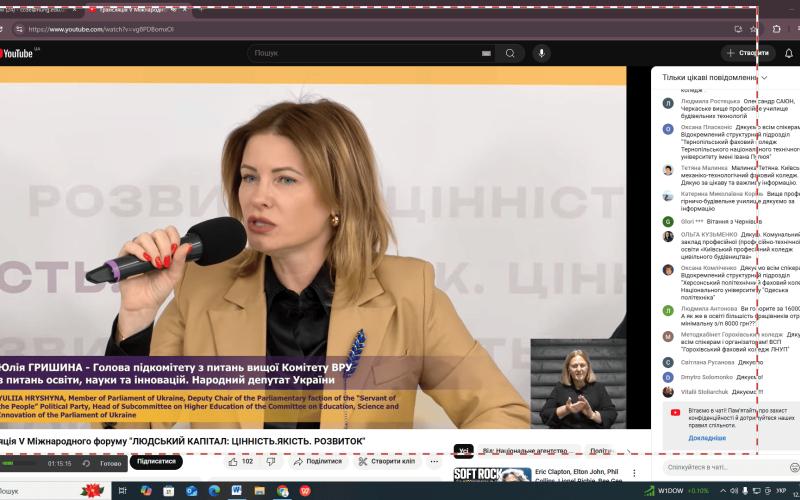Close the YouTube browser tab
The width and height of the screenshot is (800, 500).
185,10
